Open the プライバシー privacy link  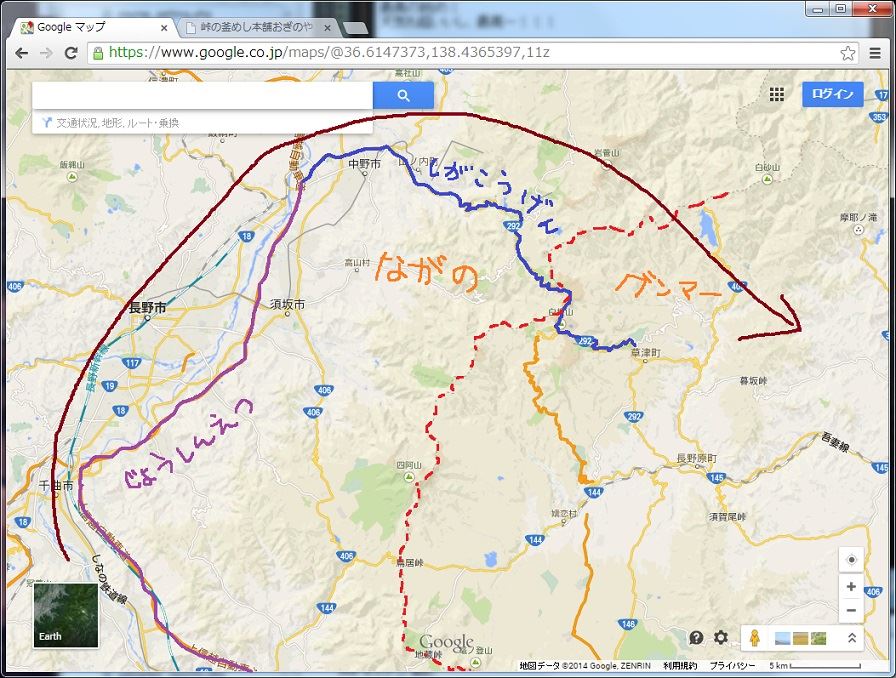point(733,665)
